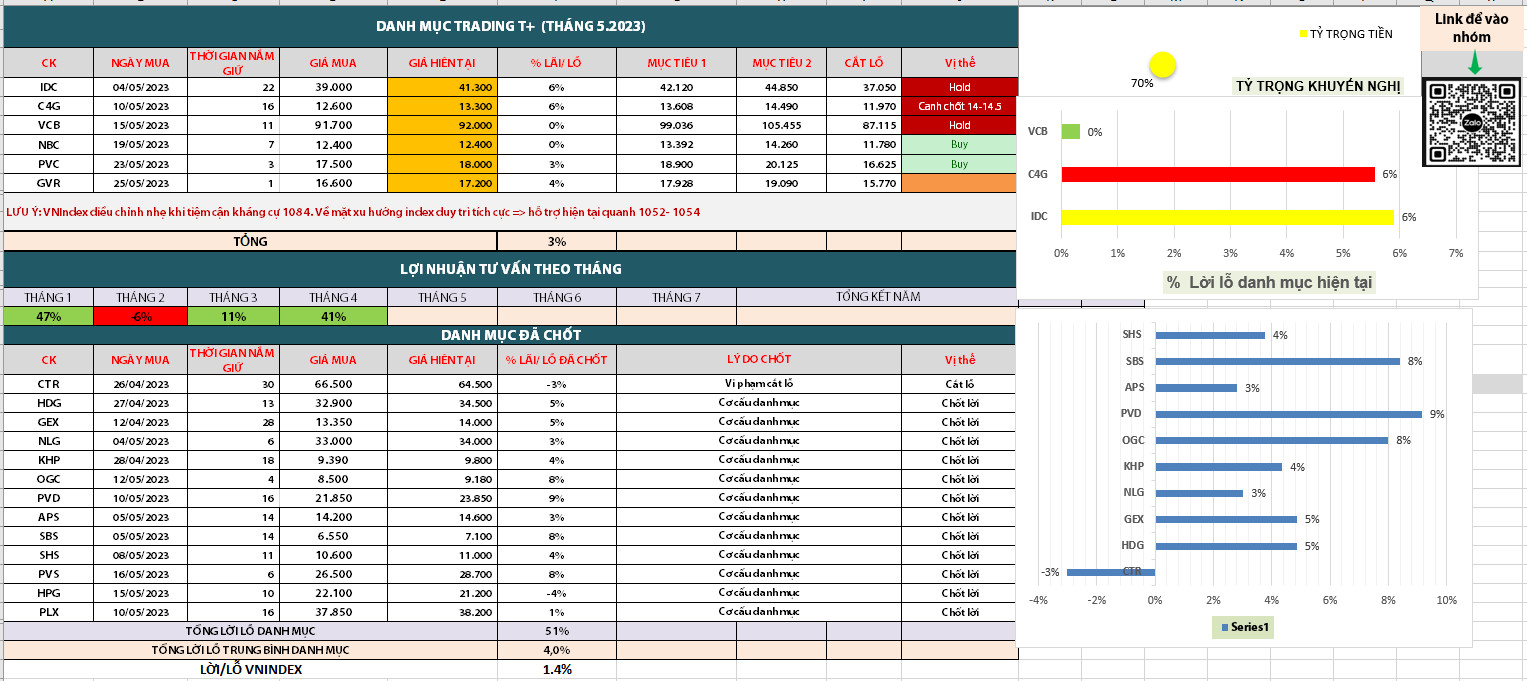Click the negative CTR bar in the chart
The image size is (1527, 681).
[1111, 572]
